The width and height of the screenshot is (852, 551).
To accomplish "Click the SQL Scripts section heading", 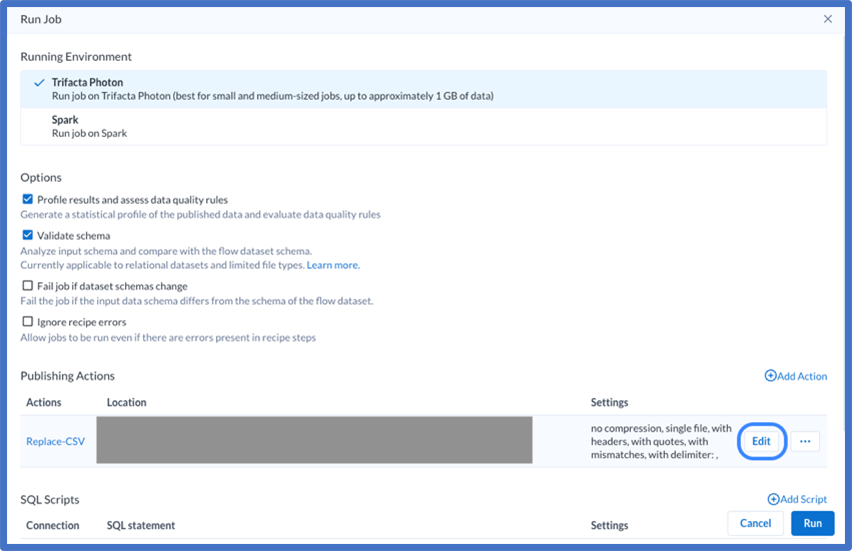I will [50, 500].
